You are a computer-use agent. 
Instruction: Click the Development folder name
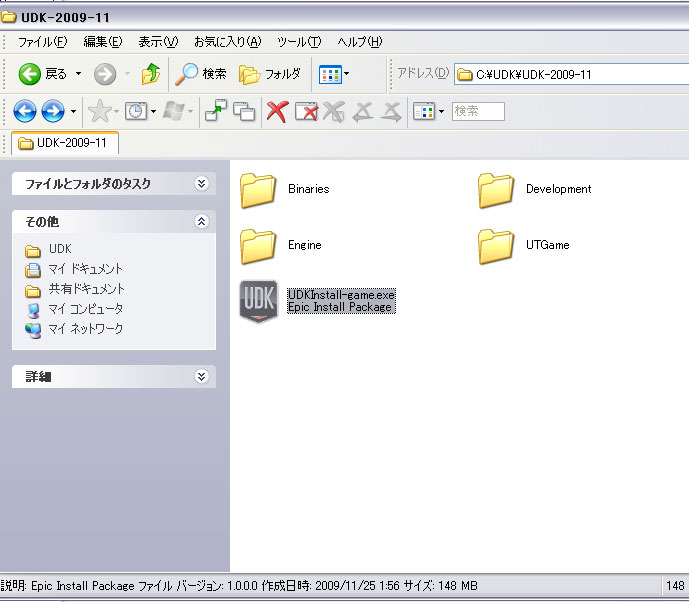558,189
